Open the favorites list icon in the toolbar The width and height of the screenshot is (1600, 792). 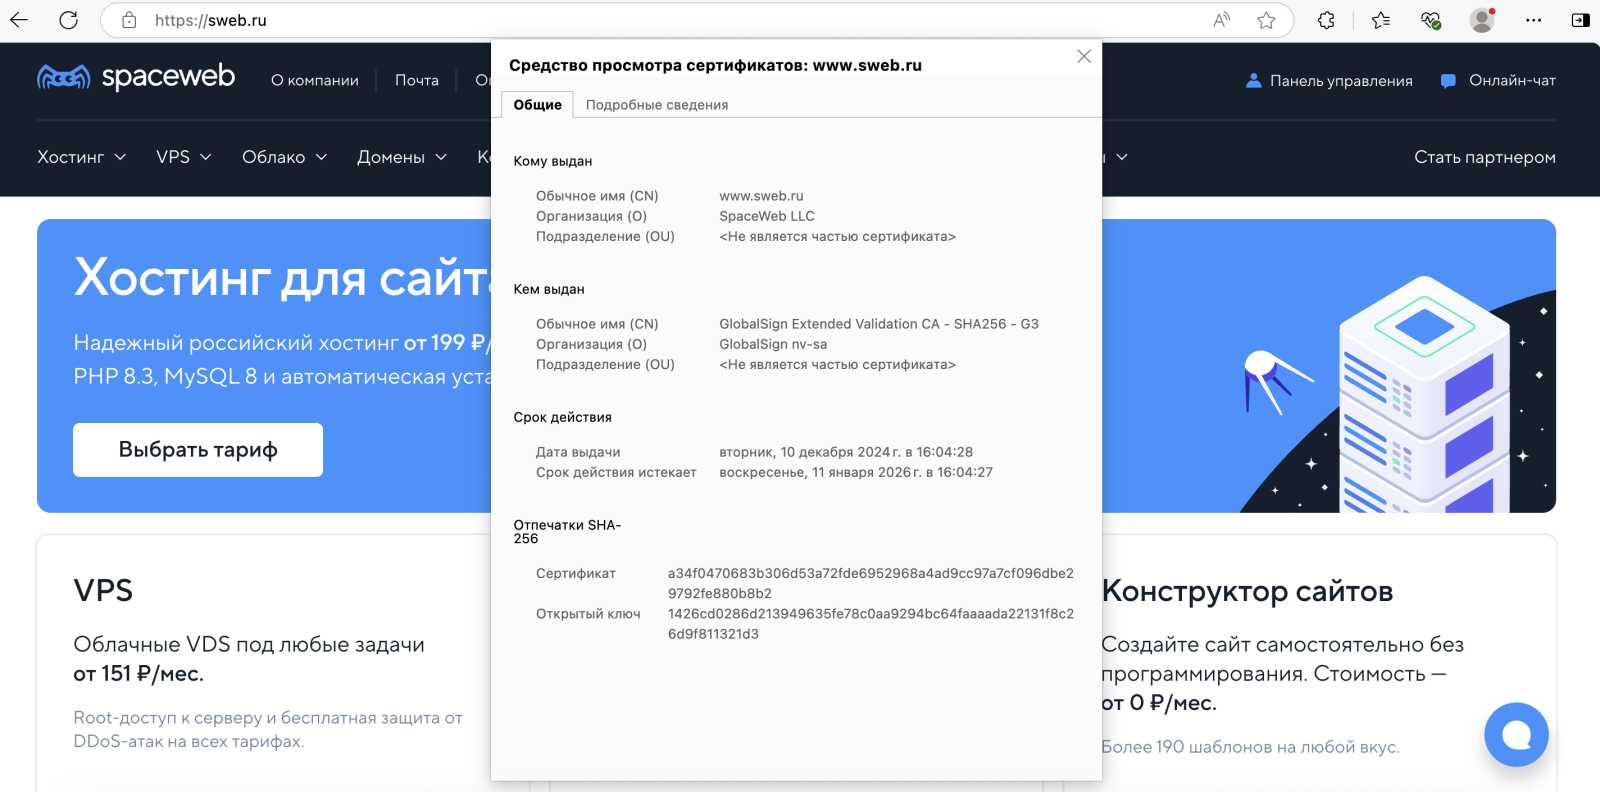click(x=1381, y=20)
